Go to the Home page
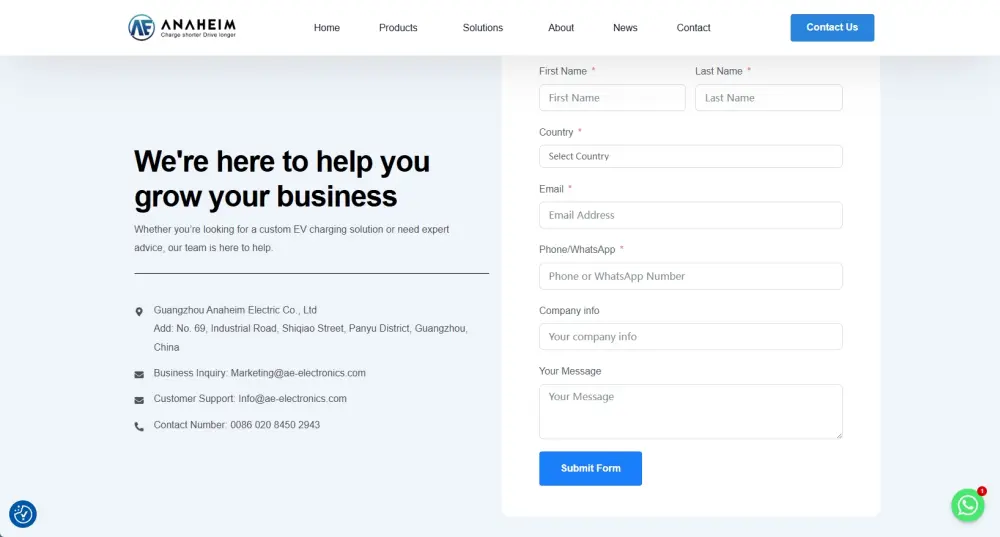Screen dimensions: 1000x537 (327, 28)
